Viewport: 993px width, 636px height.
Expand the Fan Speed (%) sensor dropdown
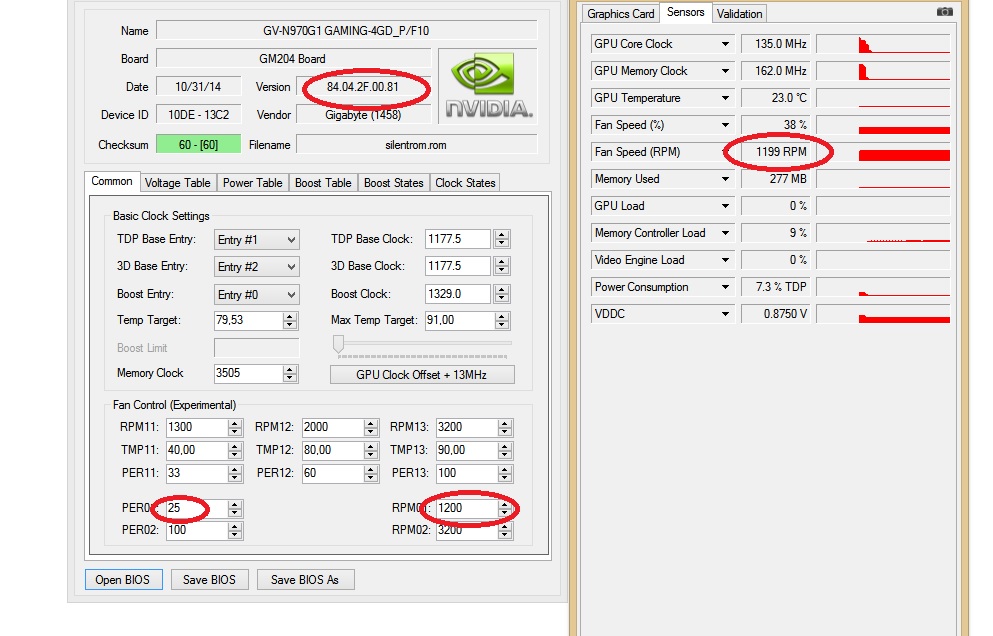point(725,125)
